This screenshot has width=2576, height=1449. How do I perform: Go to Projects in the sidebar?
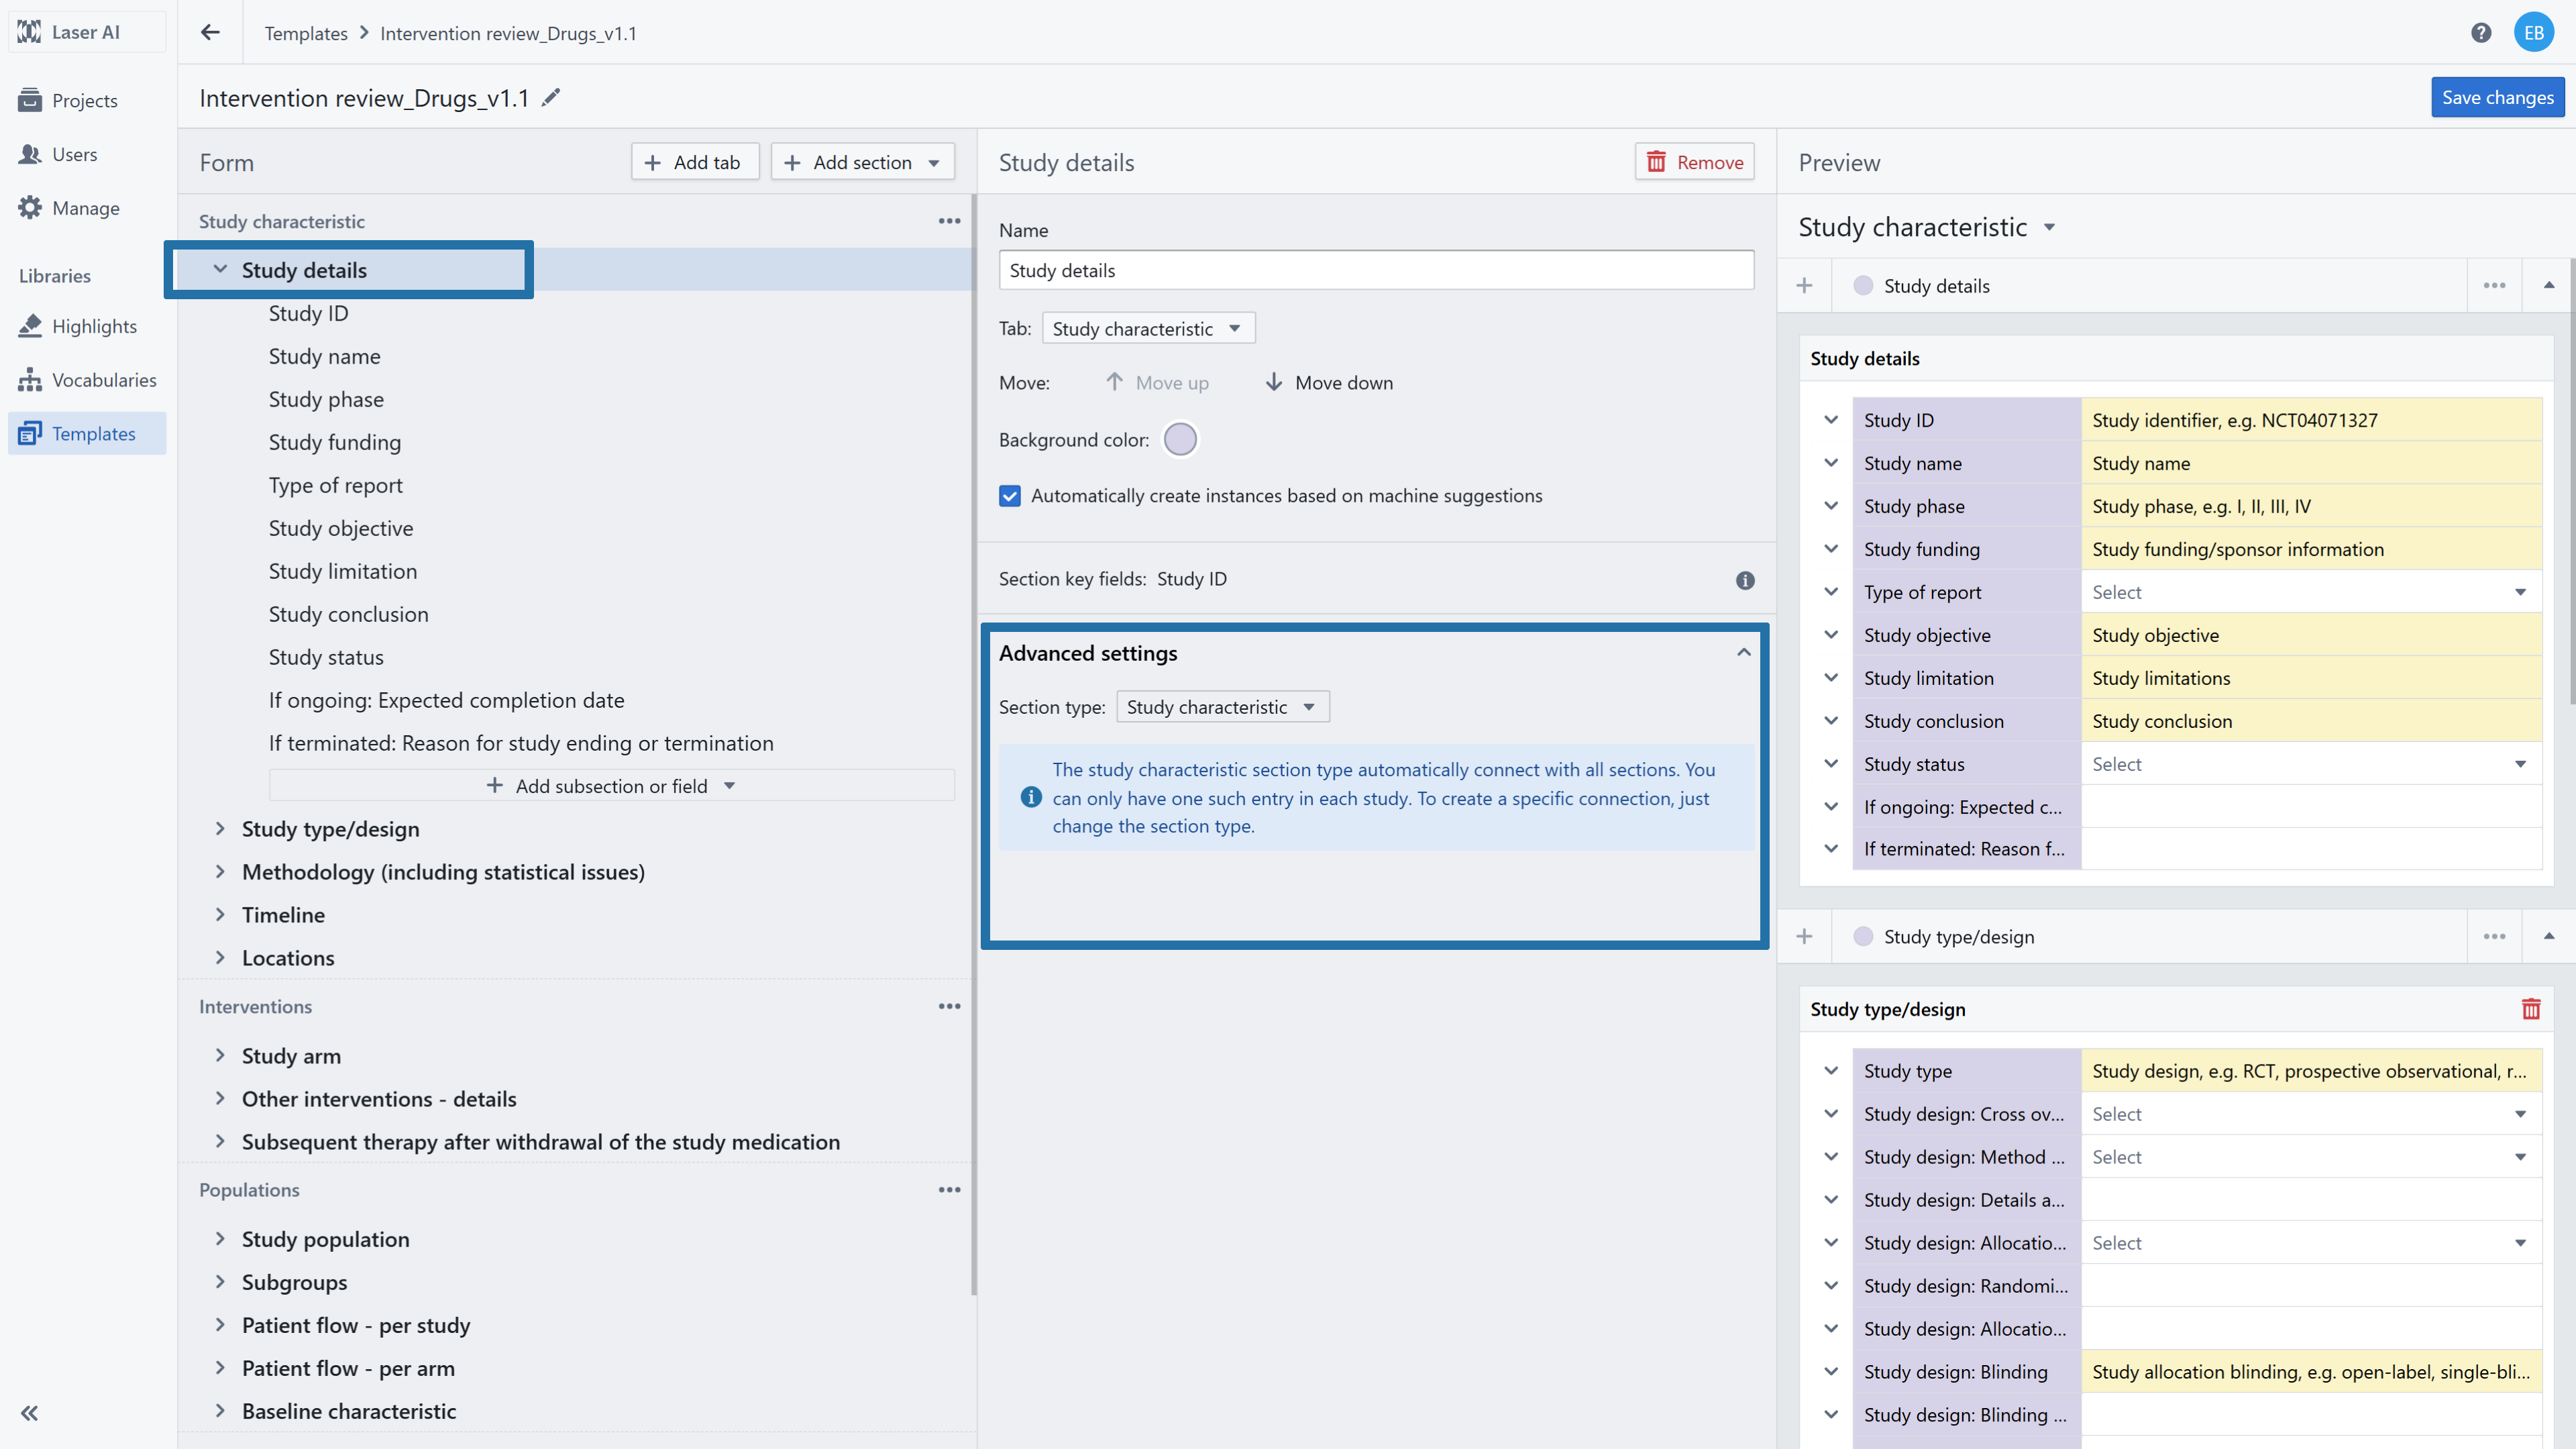84,101
